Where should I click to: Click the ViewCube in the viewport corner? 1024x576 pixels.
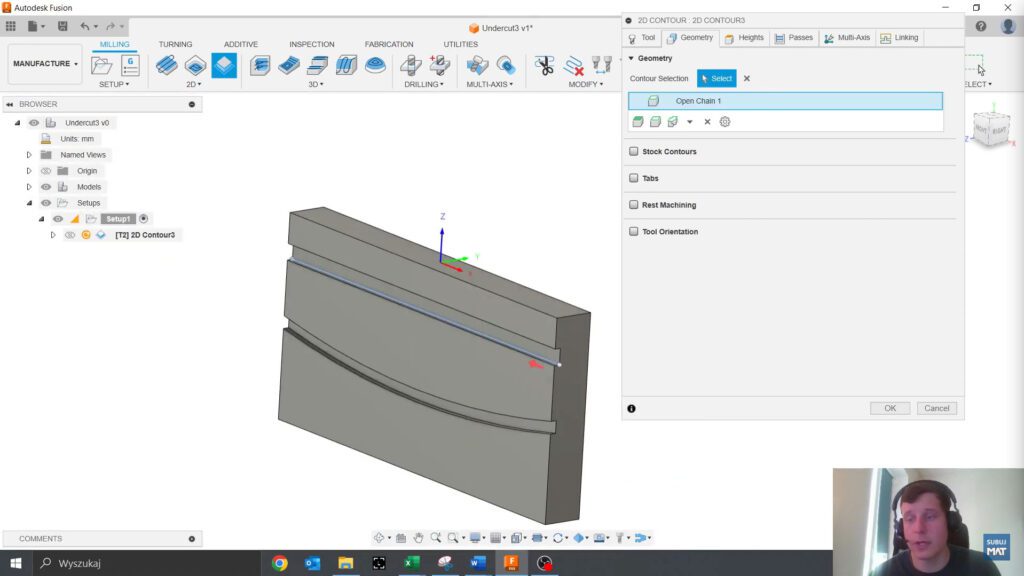point(992,130)
